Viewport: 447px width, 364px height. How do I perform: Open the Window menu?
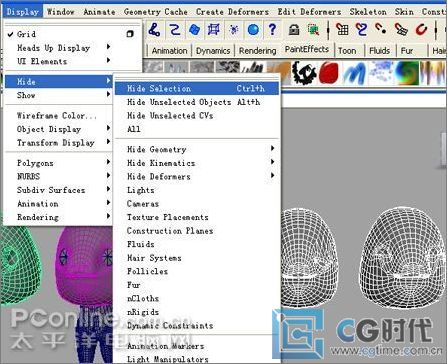61,12
